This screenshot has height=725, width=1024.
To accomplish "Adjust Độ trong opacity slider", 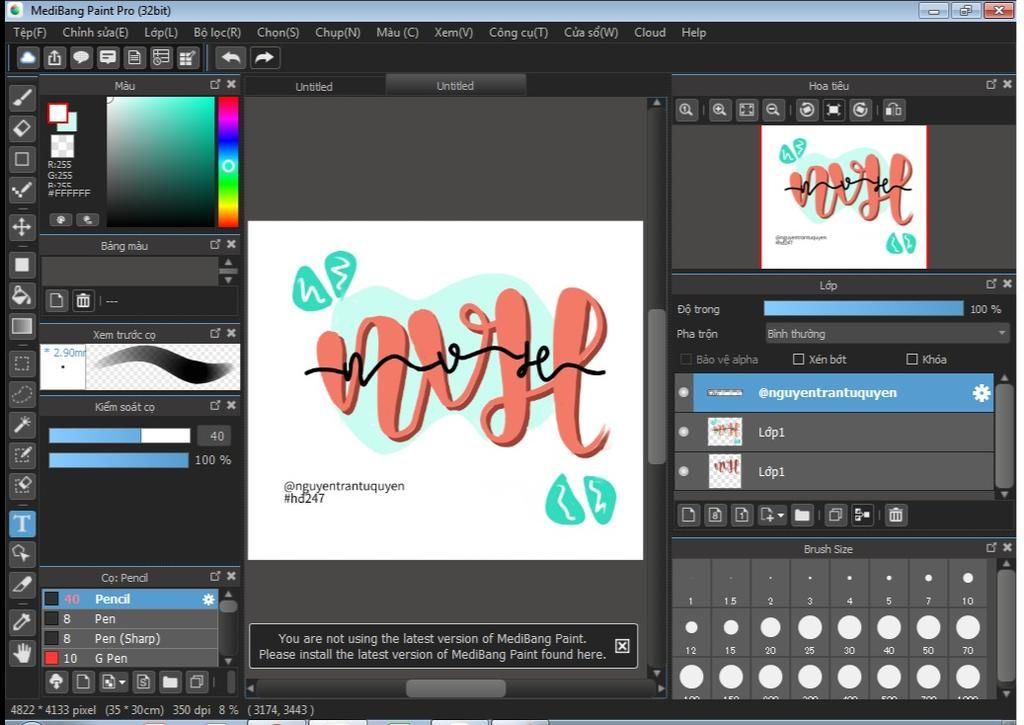I will [863, 309].
